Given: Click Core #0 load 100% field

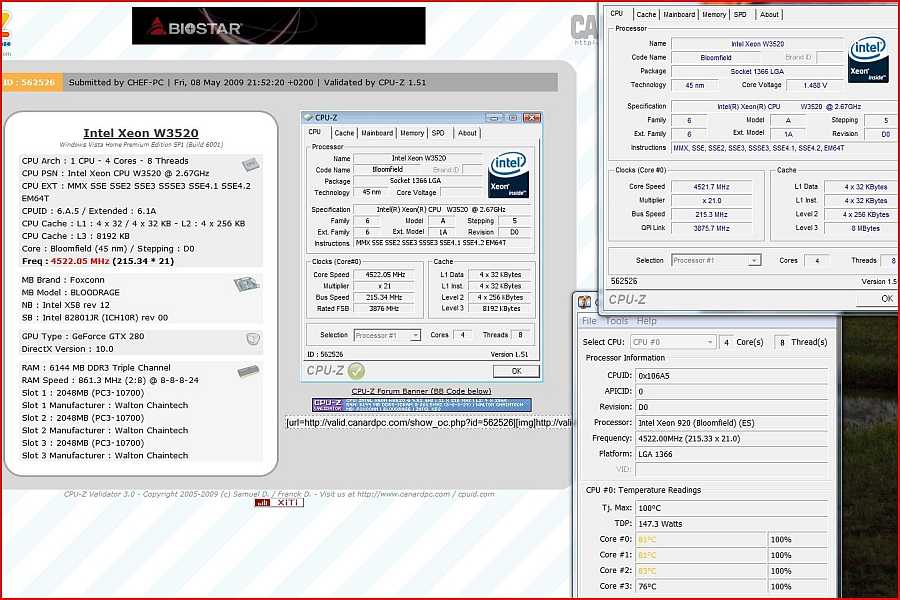Looking at the screenshot, I should coord(798,540).
